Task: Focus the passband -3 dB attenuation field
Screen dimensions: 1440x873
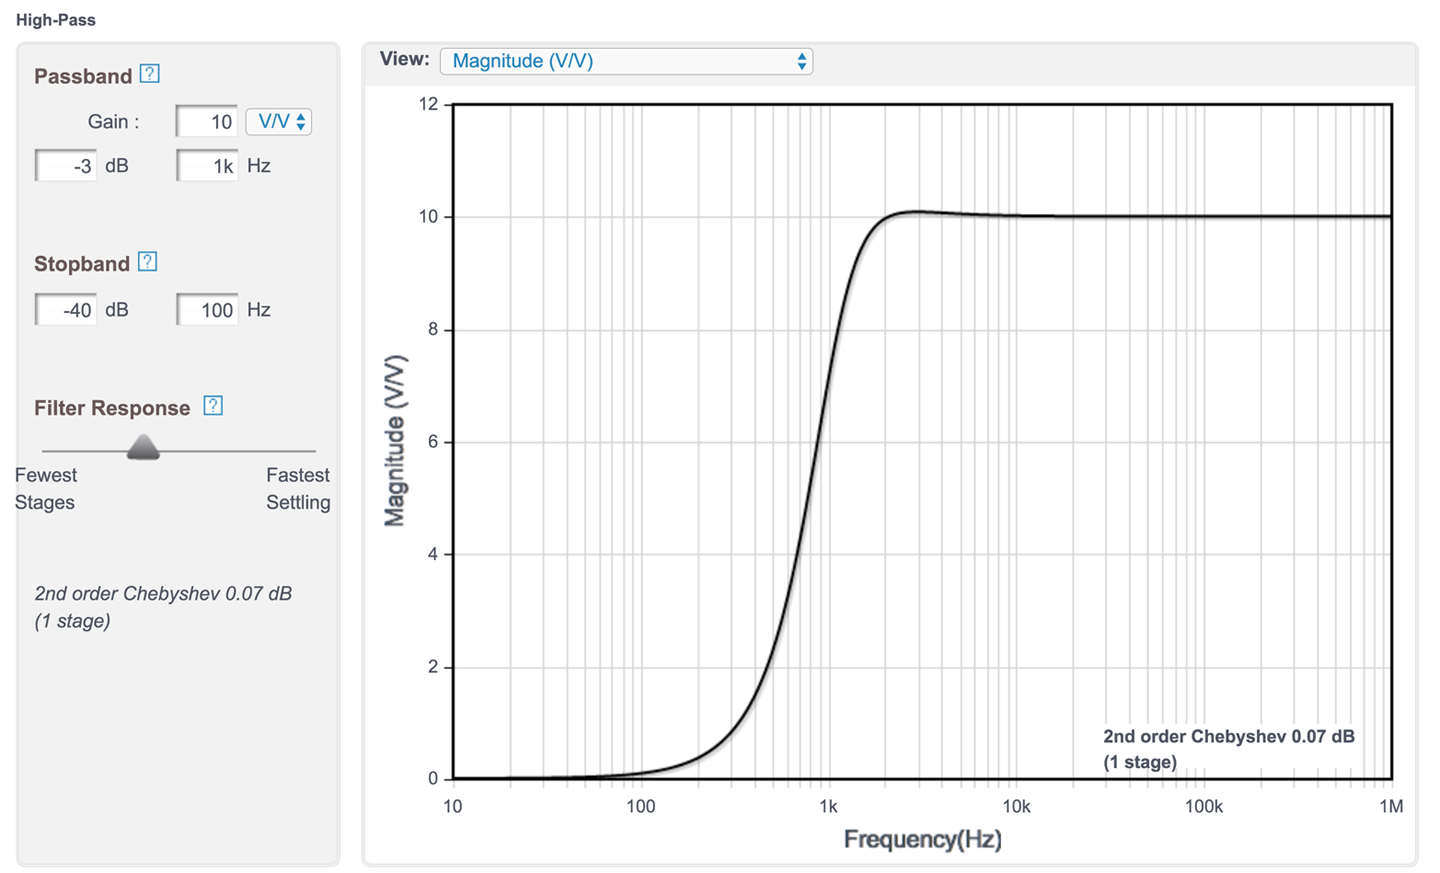Action: click(66, 166)
